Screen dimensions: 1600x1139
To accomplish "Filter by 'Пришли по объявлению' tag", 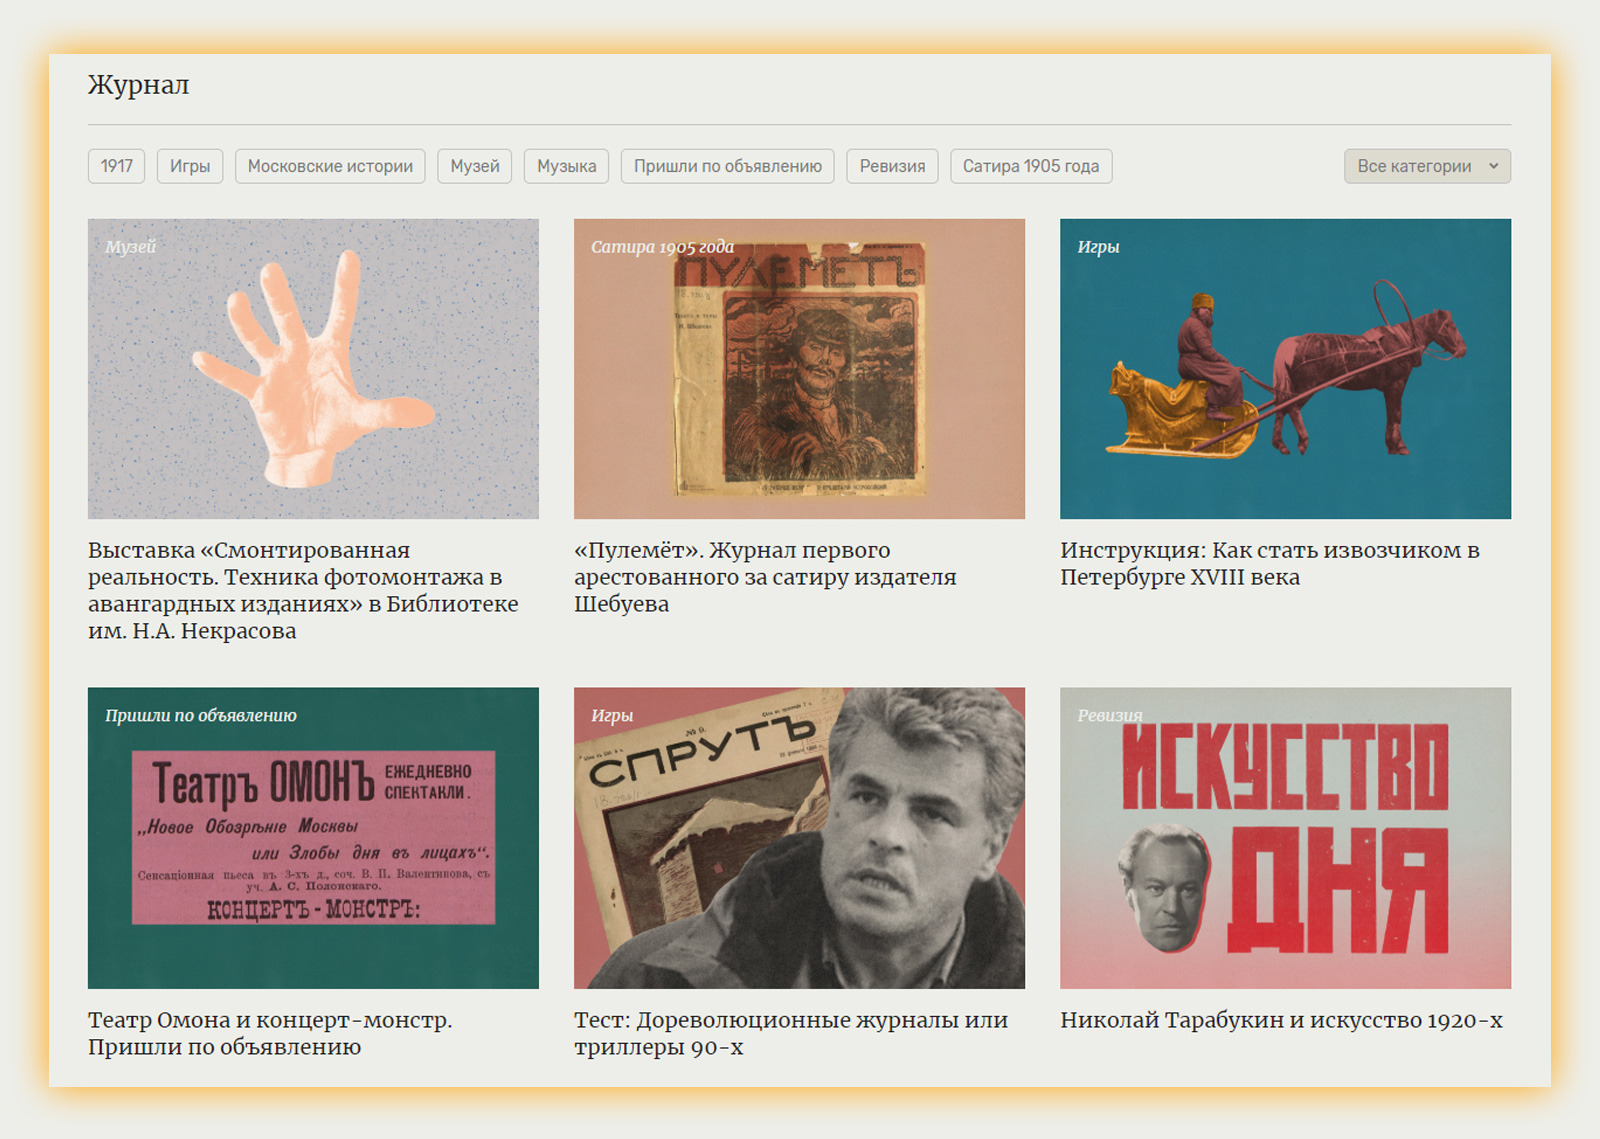I will click(x=727, y=166).
